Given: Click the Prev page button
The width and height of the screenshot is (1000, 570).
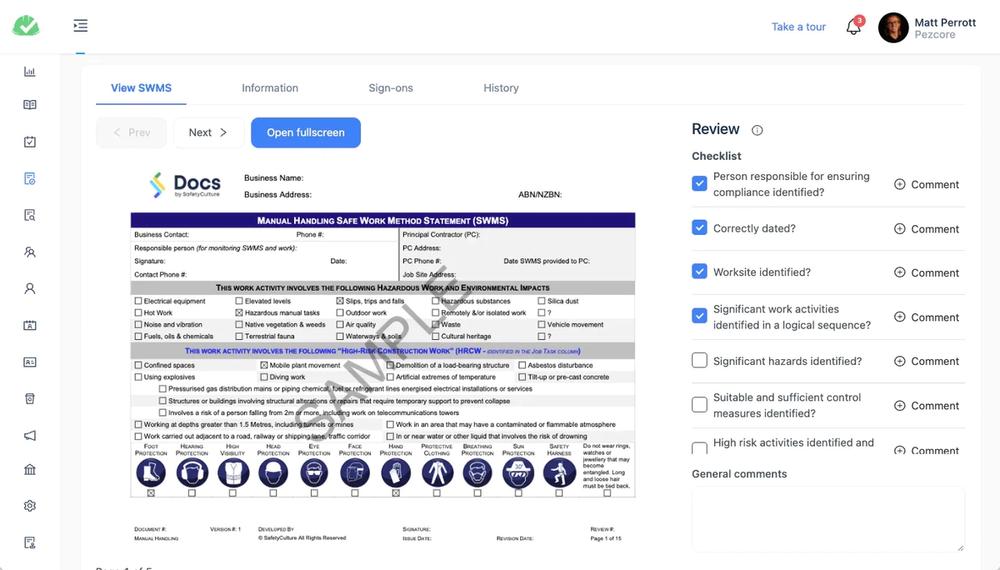Looking at the screenshot, I should pyautogui.click(x=131, y=133).
